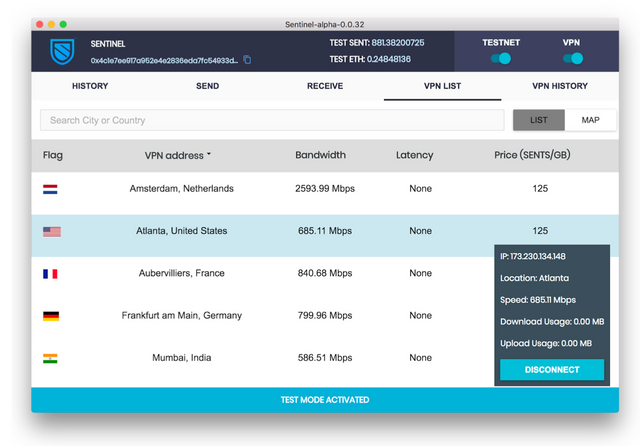Click the 586.51 Mbps bandwidth value
The height and width of the screenshot is (446, 640).
(x=325, y=358)
